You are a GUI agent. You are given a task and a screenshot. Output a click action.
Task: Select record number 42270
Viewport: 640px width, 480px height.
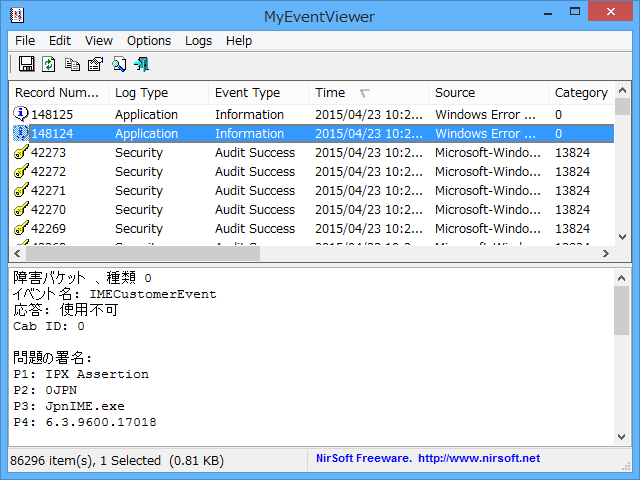point(48,209)
